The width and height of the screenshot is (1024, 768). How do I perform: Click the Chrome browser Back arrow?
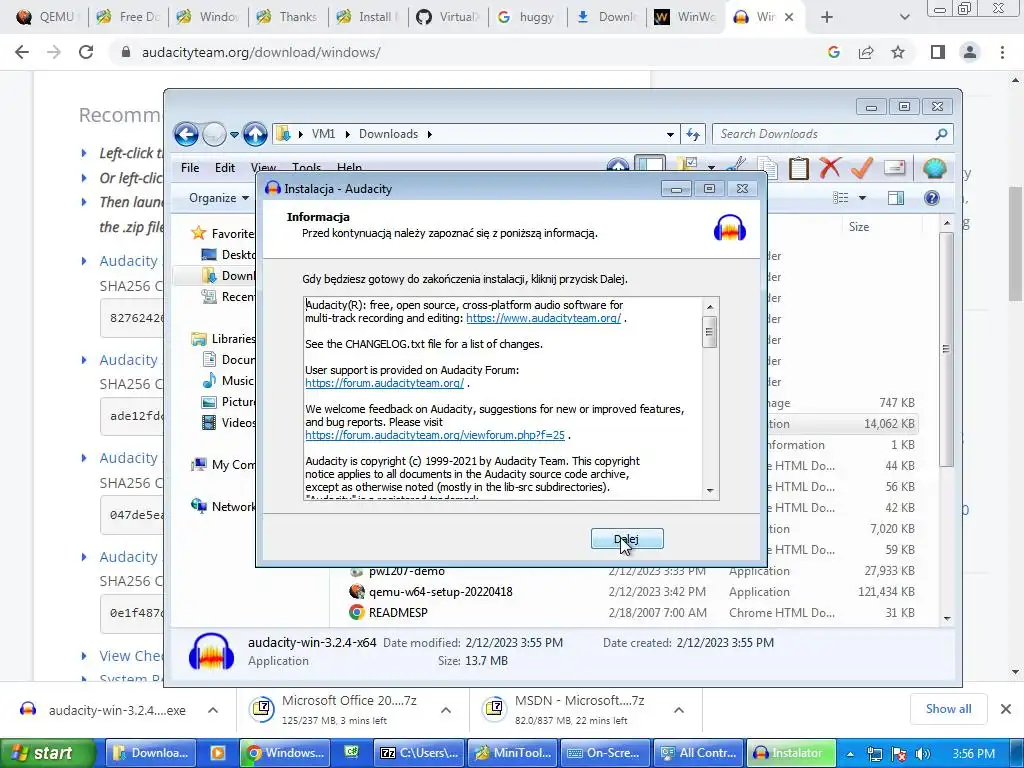(22, 52)
